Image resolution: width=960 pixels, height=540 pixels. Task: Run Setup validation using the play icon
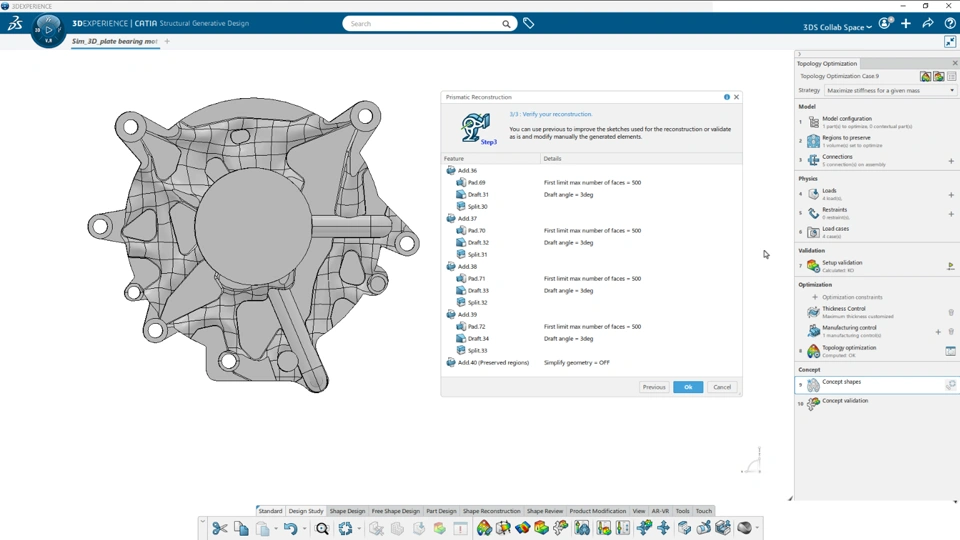(950, 266)
